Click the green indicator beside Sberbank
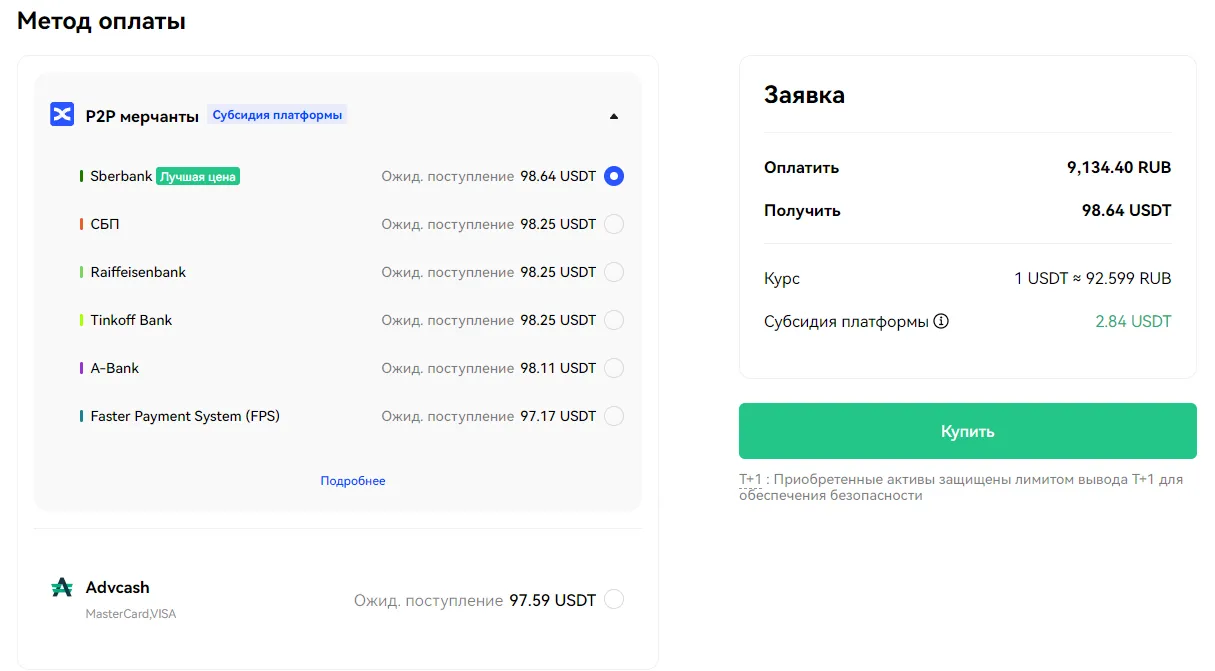The height and width of the screenshot is (671, 1215). click(83, 175)
